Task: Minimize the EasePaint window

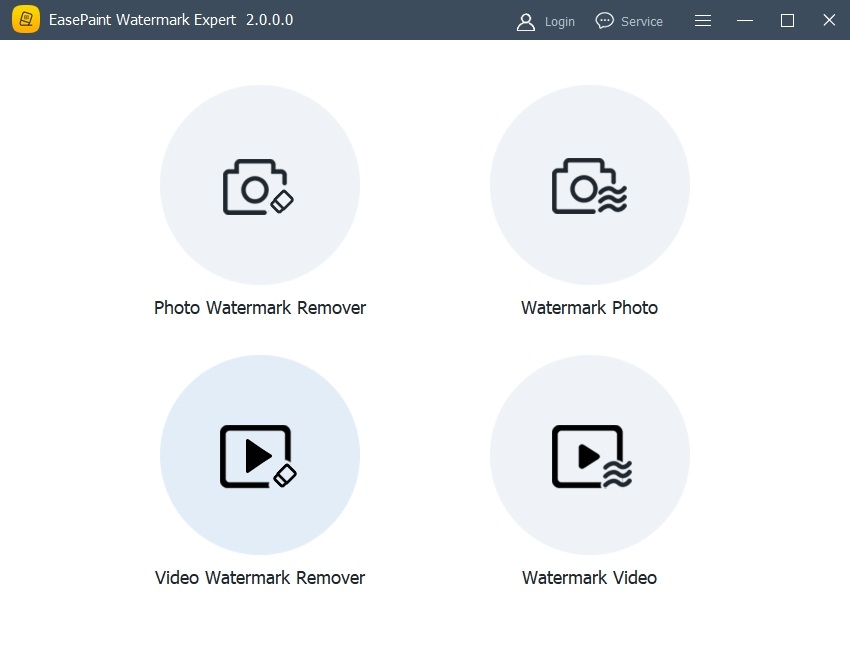Action: click(745, 21)
